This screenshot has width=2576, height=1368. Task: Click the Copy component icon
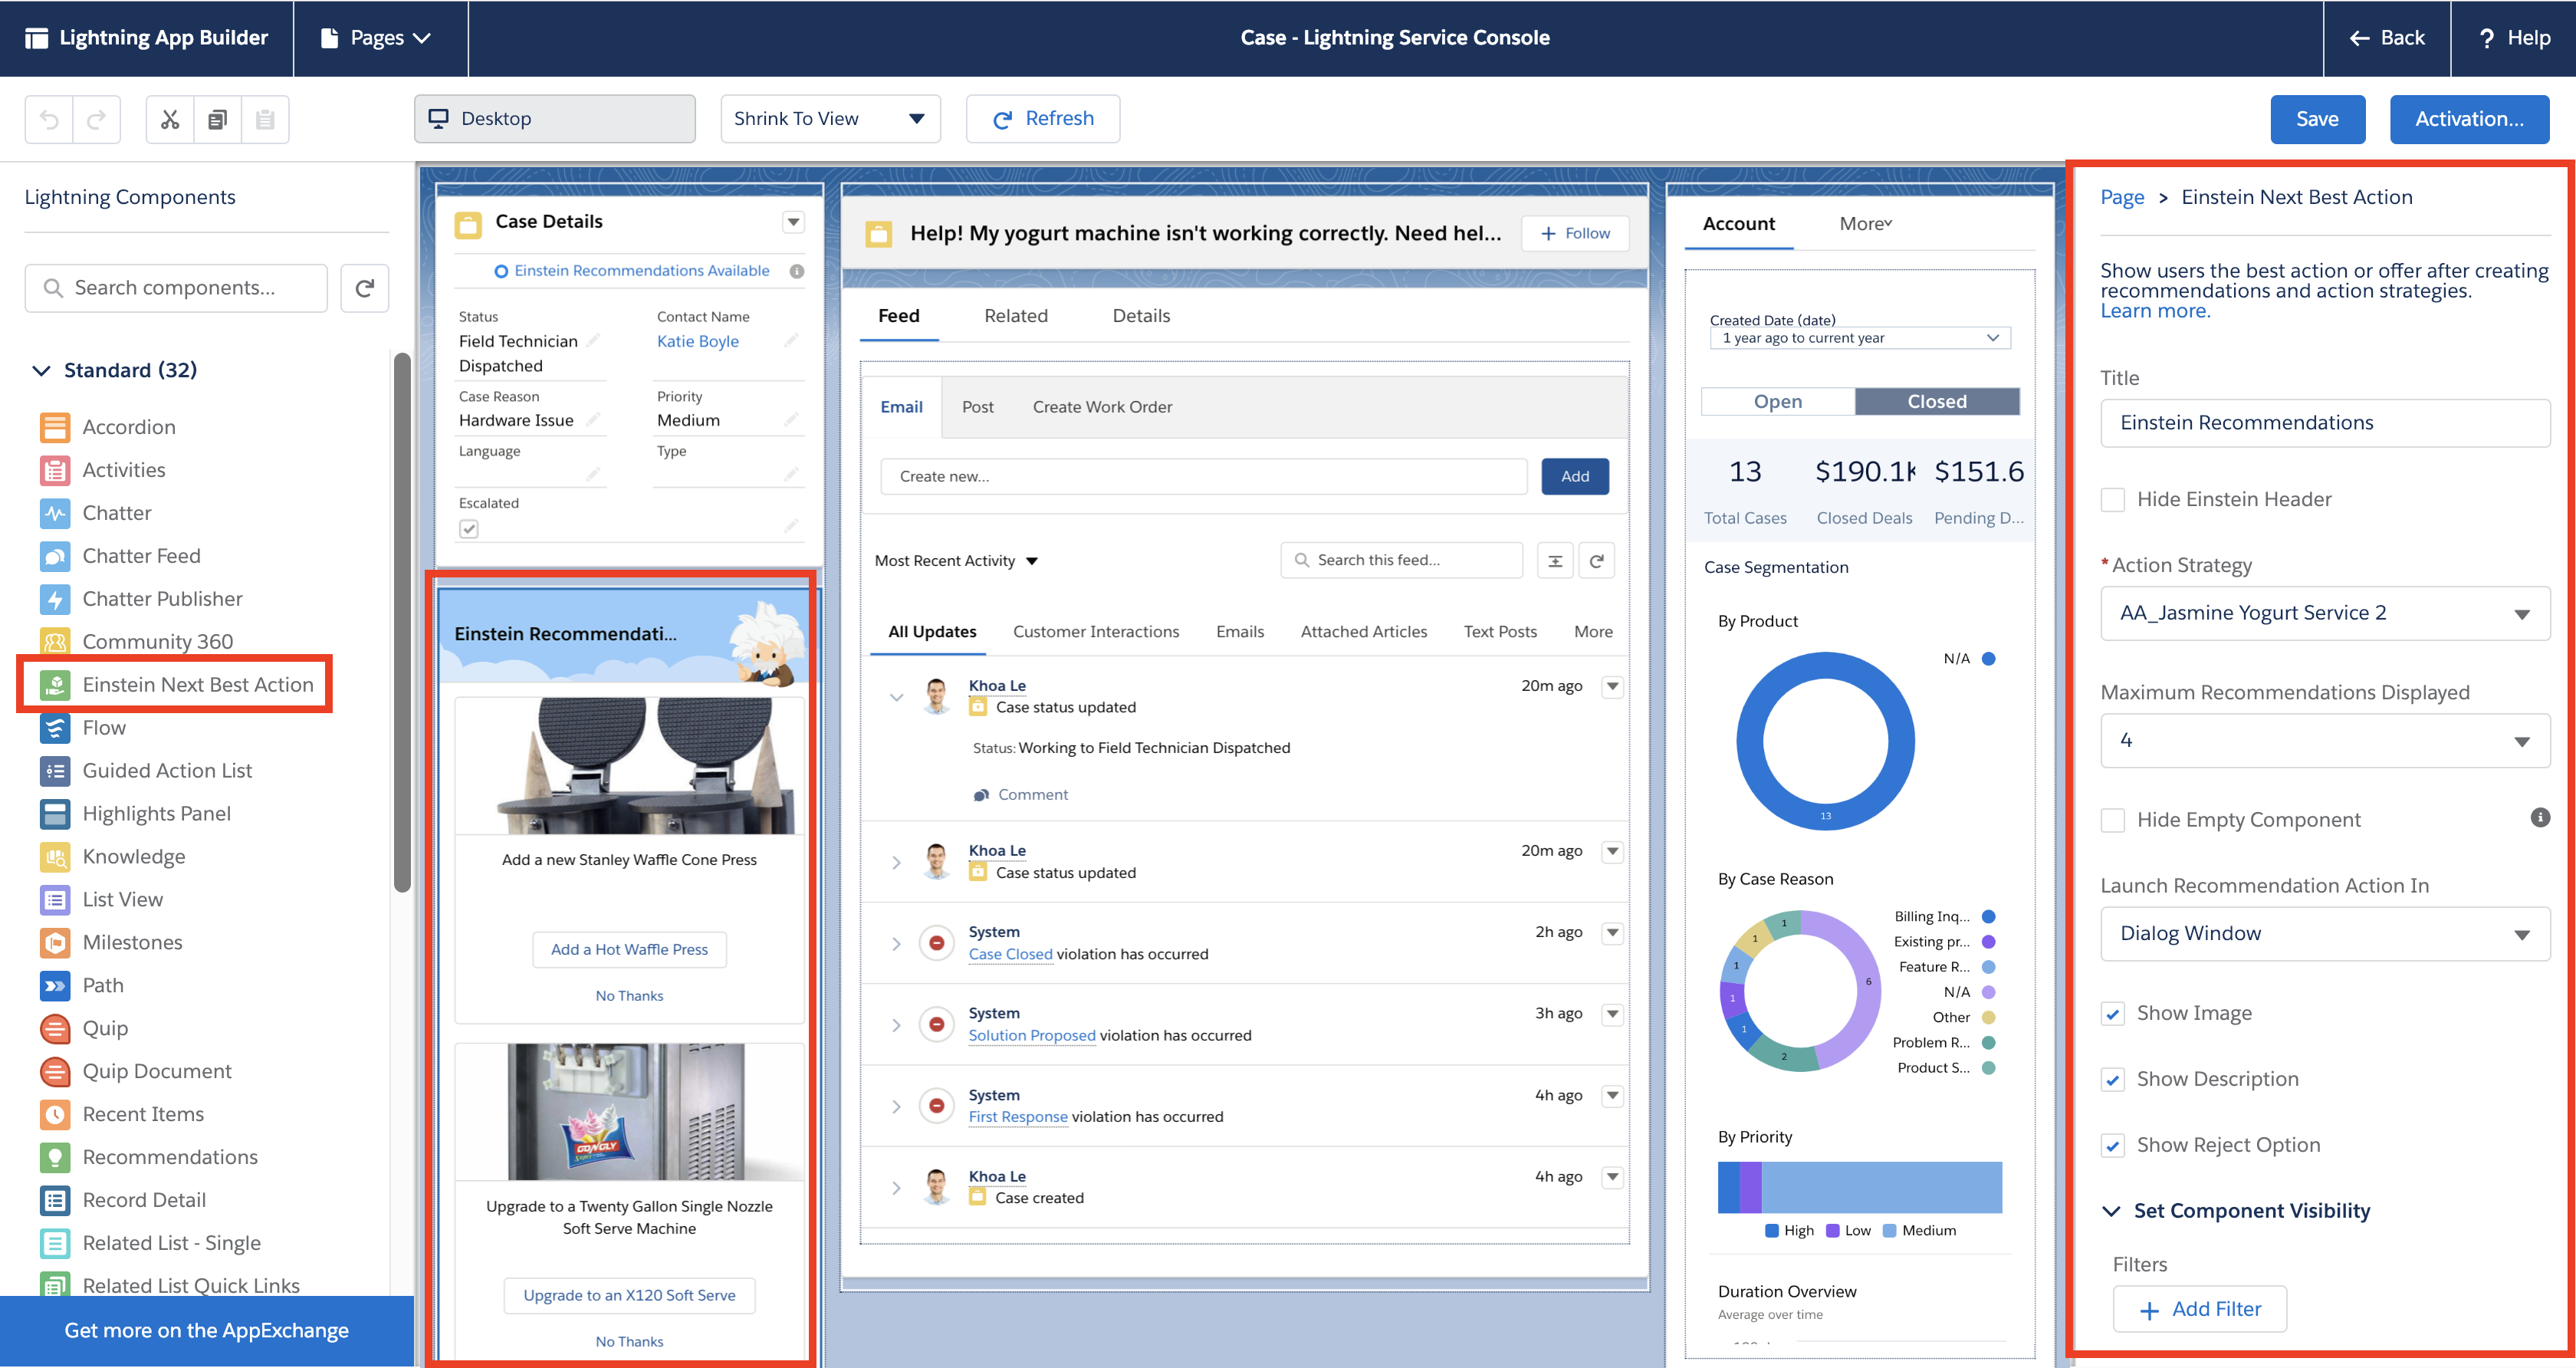217,119
